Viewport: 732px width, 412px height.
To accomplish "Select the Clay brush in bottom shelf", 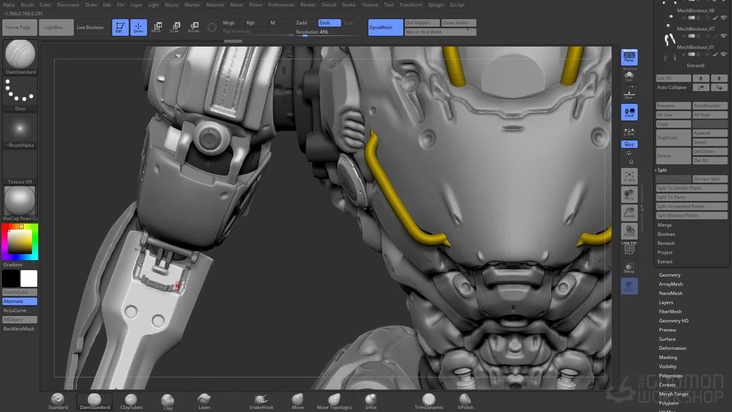I will coord(168,401).
